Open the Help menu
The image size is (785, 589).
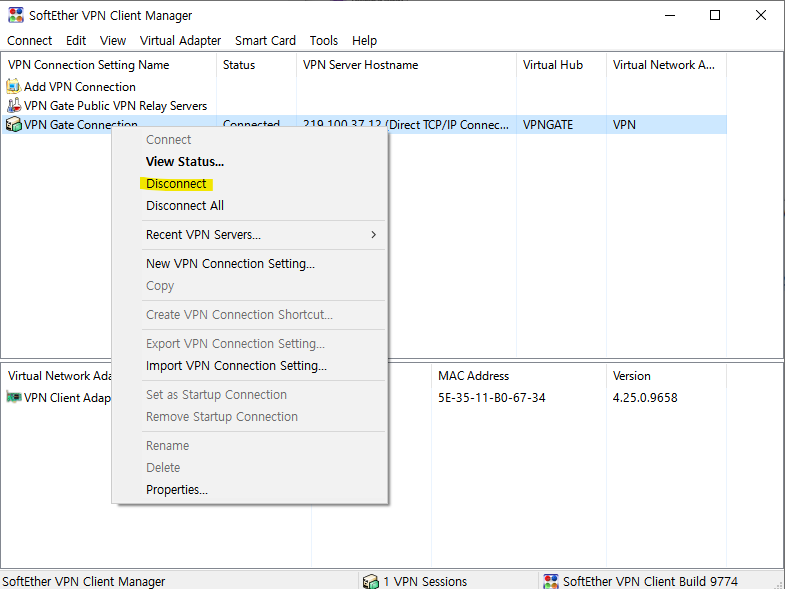point(364,41)
